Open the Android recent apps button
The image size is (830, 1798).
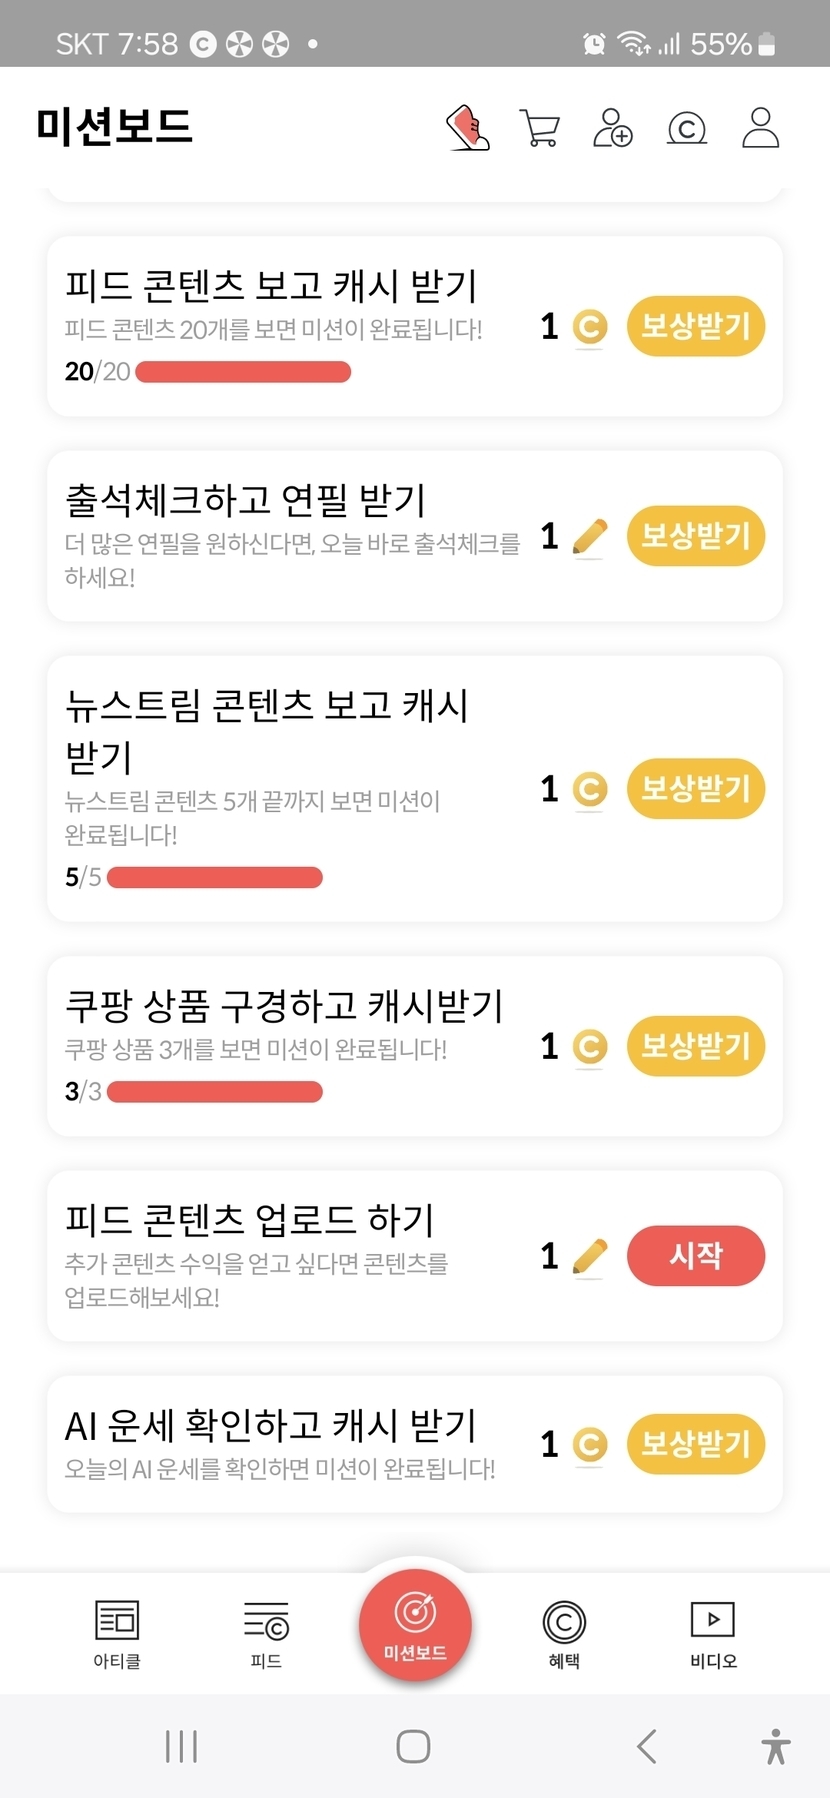pos(181,1746)
